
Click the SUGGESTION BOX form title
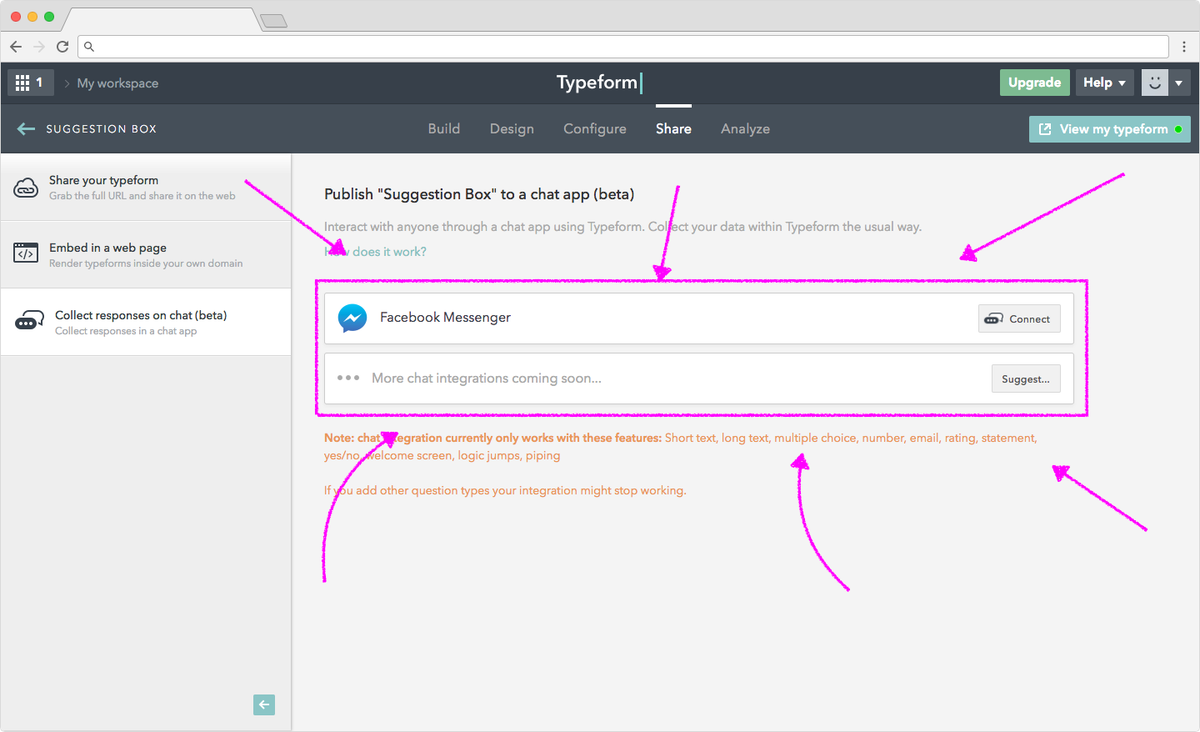(x=101, y=129)
